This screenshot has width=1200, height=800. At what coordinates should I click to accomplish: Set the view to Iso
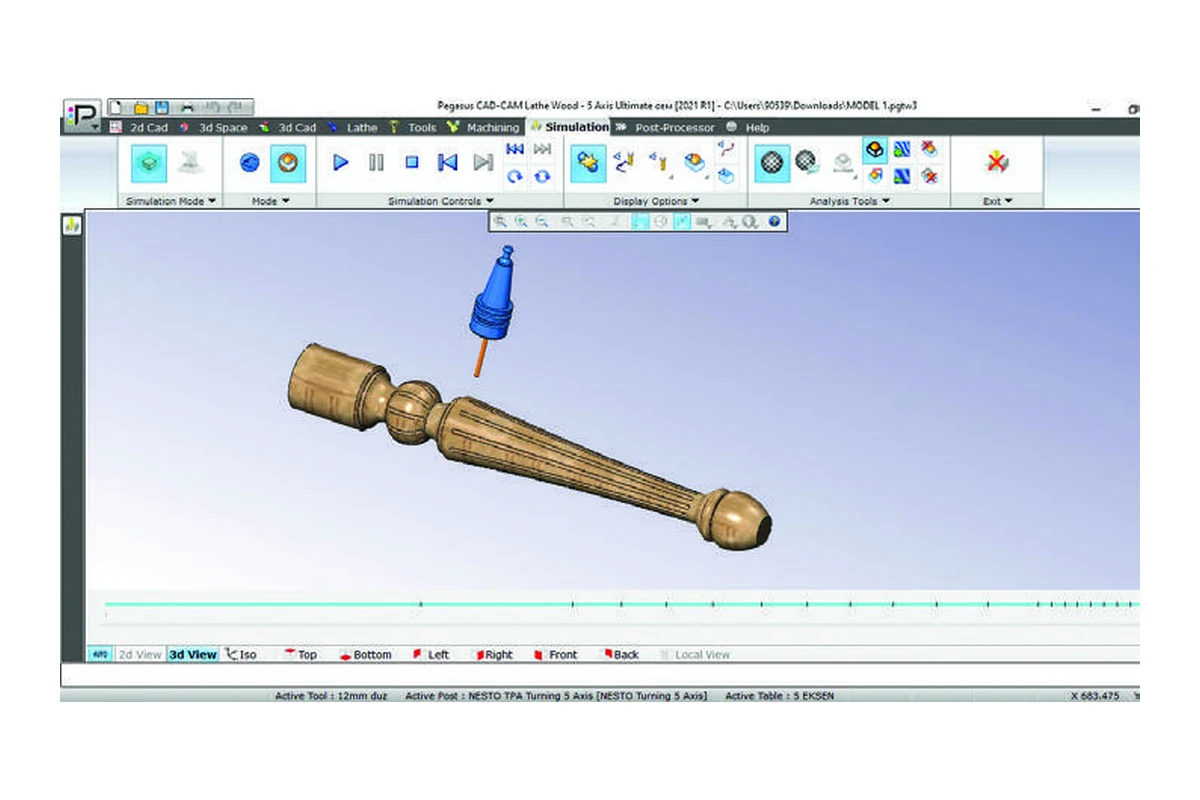(241, 654)
